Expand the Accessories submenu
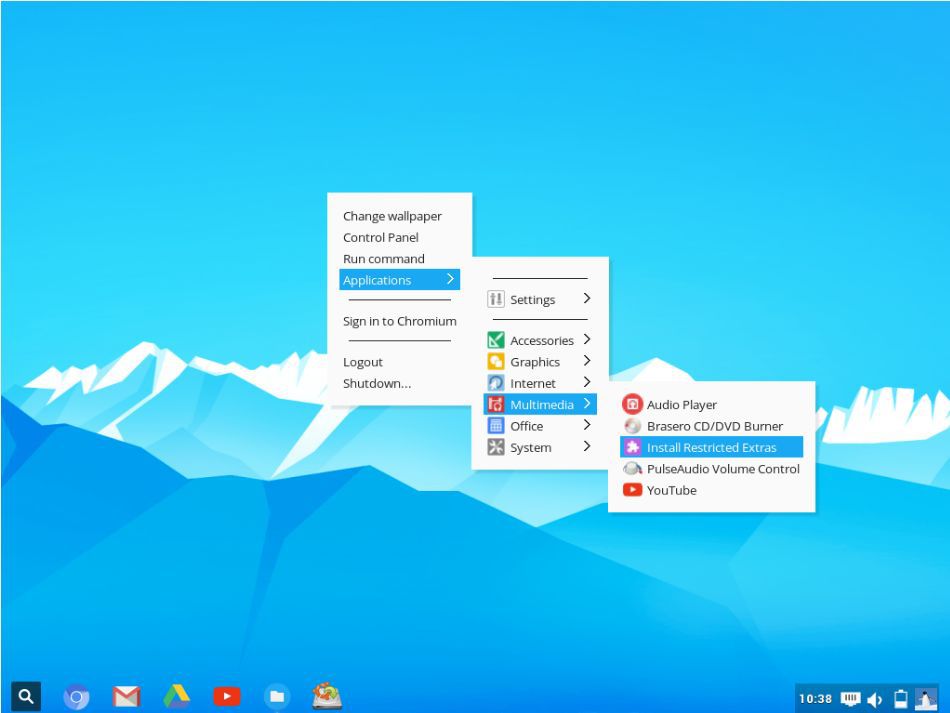 pyautogui.click(x=541, y=340)
